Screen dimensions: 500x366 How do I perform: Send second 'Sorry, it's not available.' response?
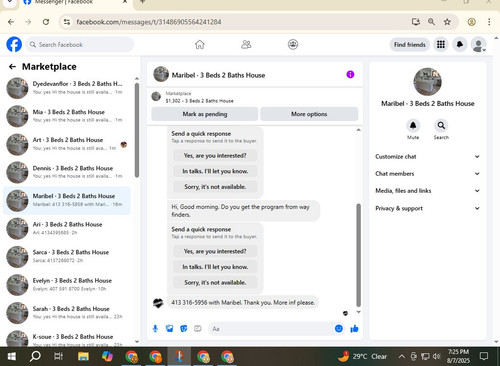click(215, 282)
